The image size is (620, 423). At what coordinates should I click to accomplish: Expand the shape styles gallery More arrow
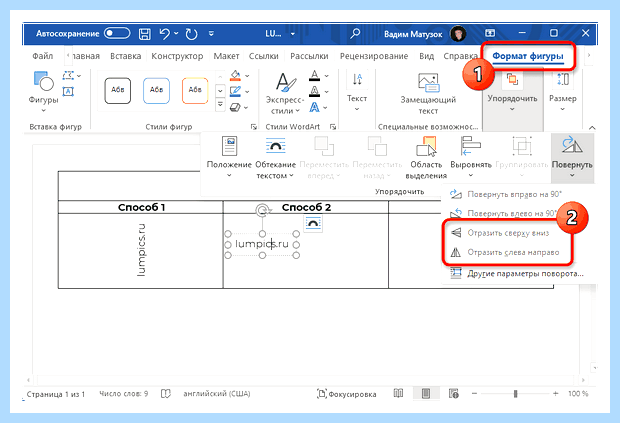[220, 105]
